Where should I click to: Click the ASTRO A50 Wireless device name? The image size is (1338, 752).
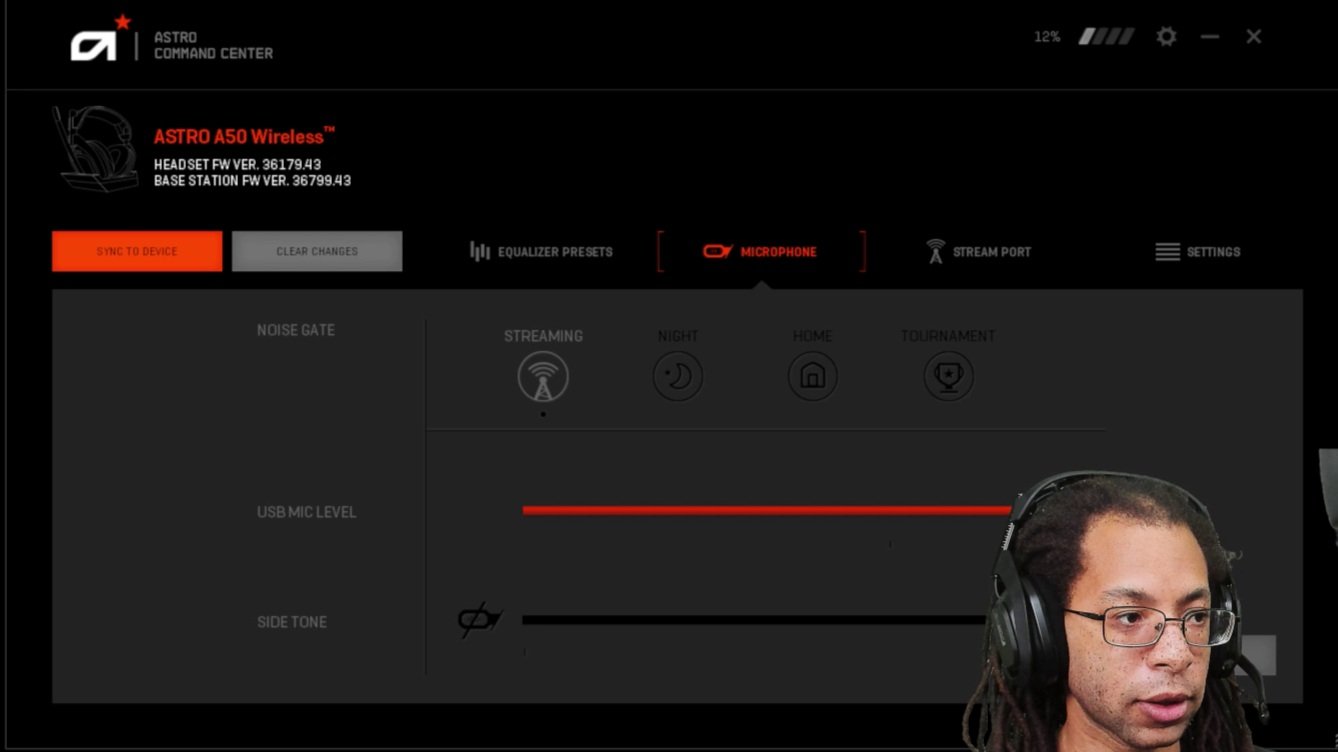coord(244,136)
